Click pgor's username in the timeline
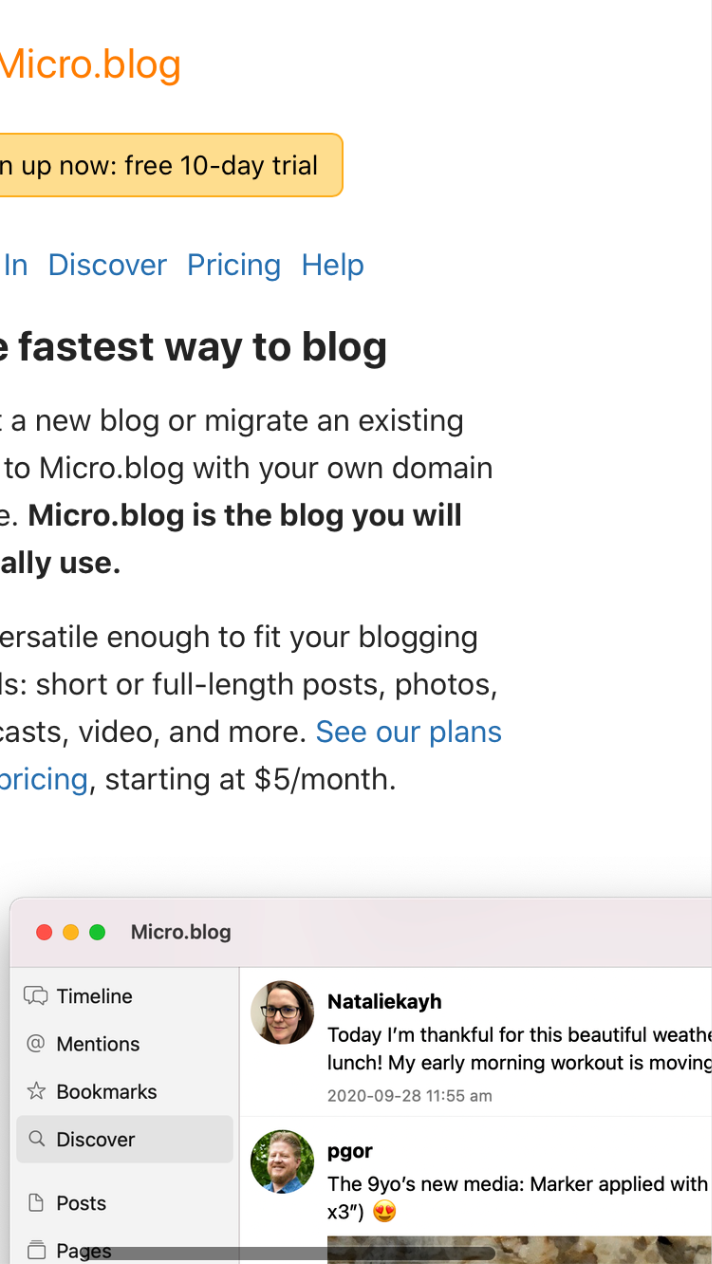This screenshot has height=1264, width=712. 349,1150
